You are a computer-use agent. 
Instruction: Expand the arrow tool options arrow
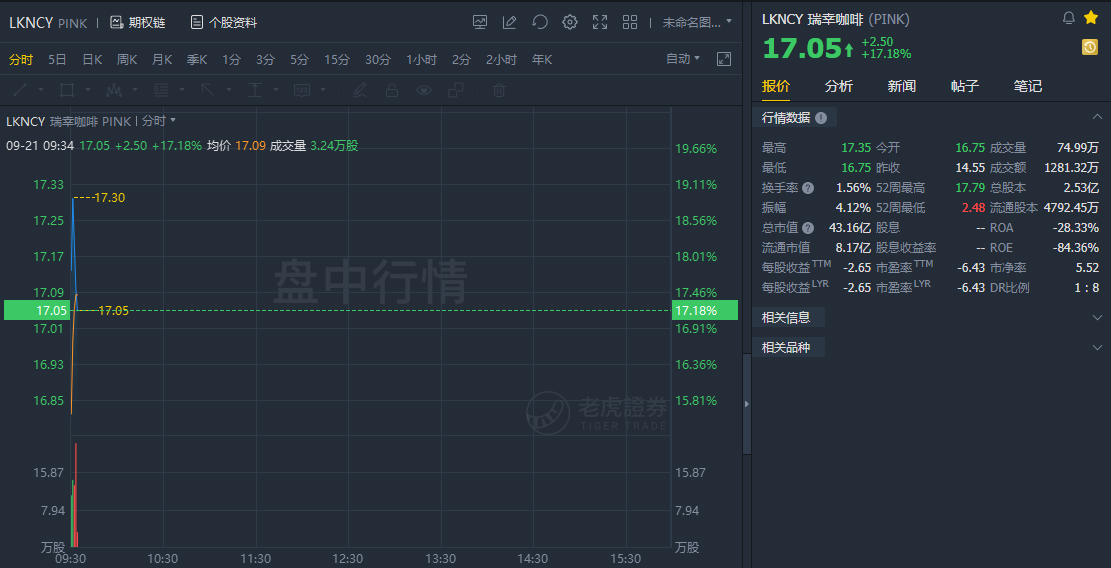click(x=228, y=90)
